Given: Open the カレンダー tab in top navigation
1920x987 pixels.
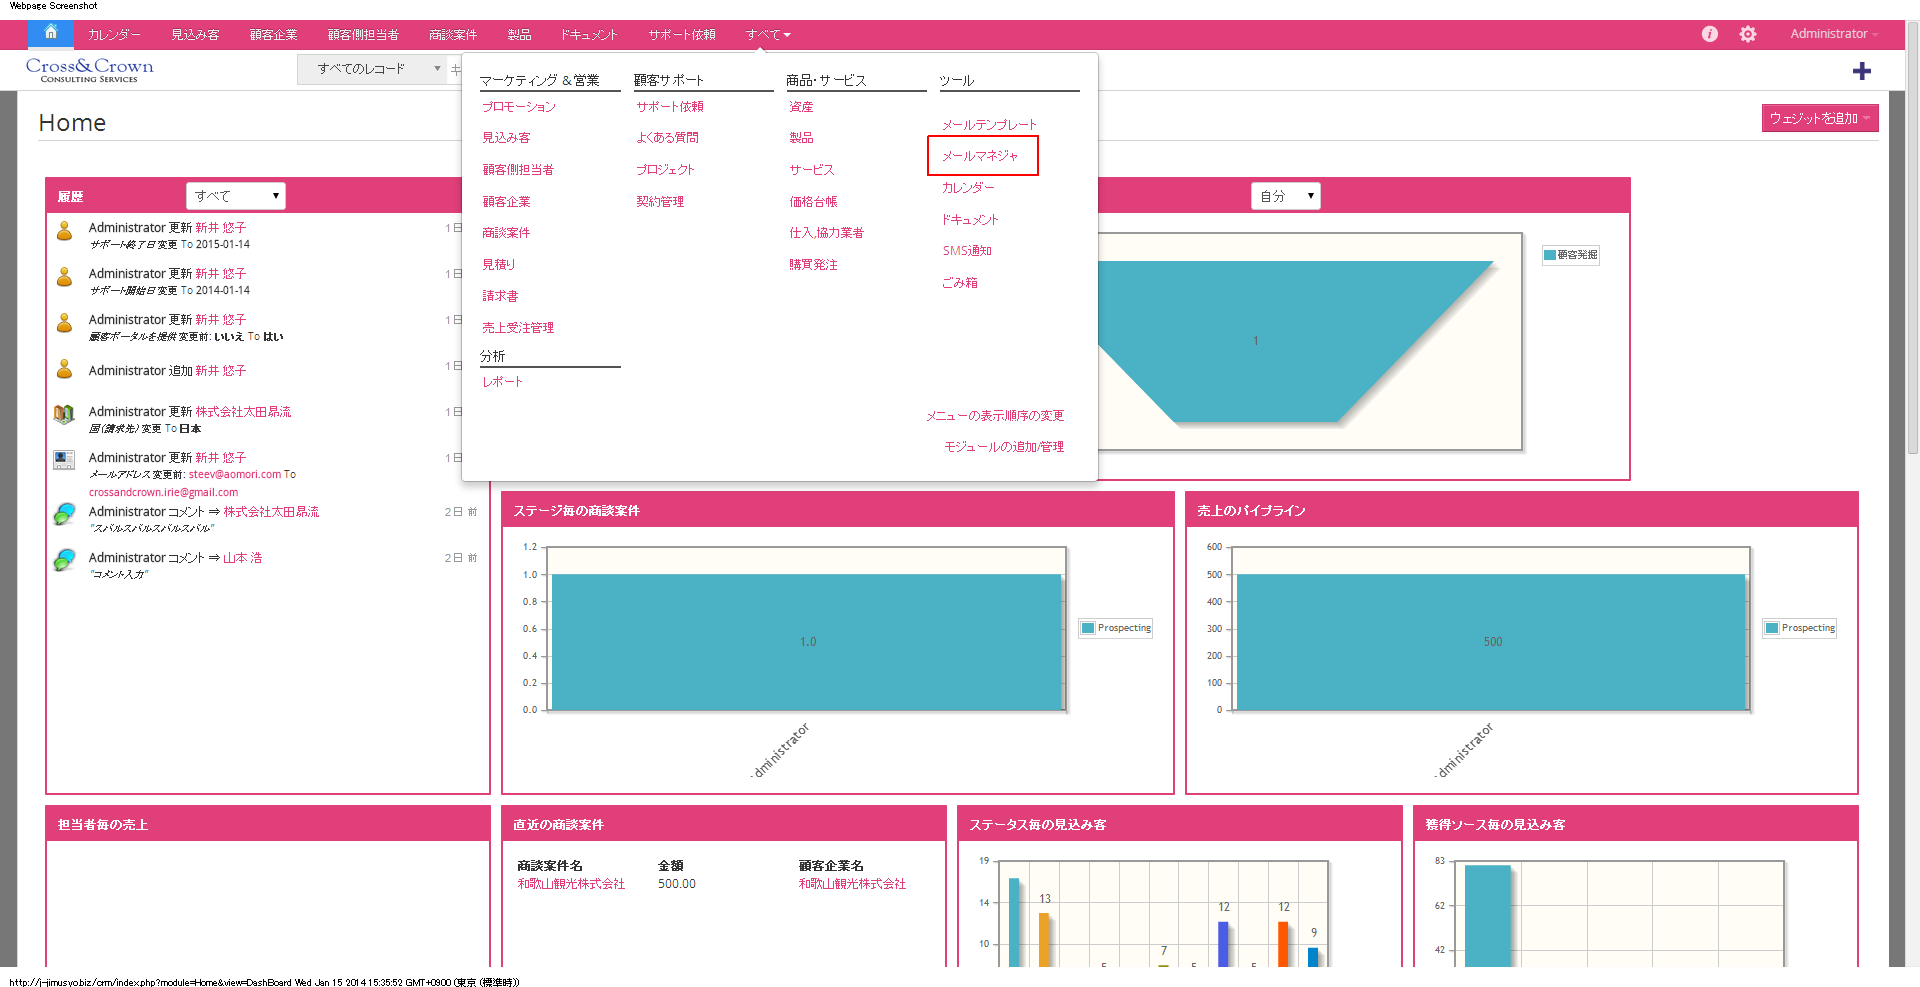Looking at the screenshot, I should (114, 35).
